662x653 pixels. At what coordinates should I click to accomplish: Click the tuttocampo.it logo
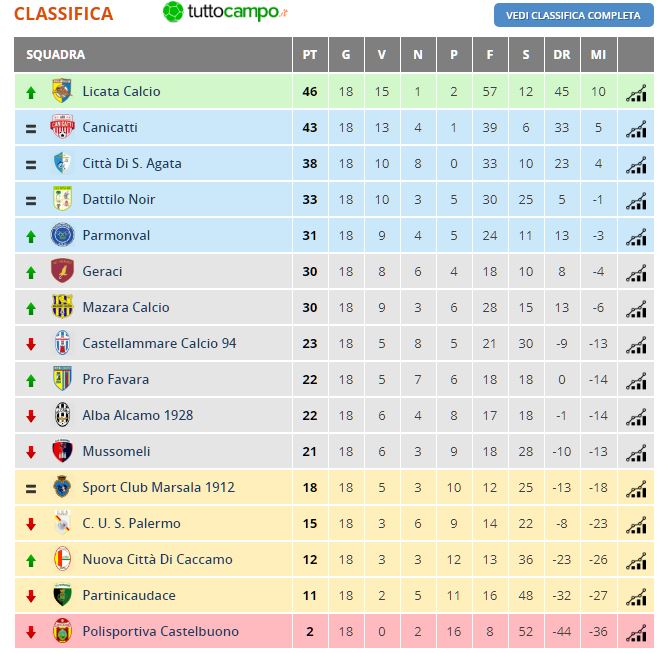pos(225,12)
